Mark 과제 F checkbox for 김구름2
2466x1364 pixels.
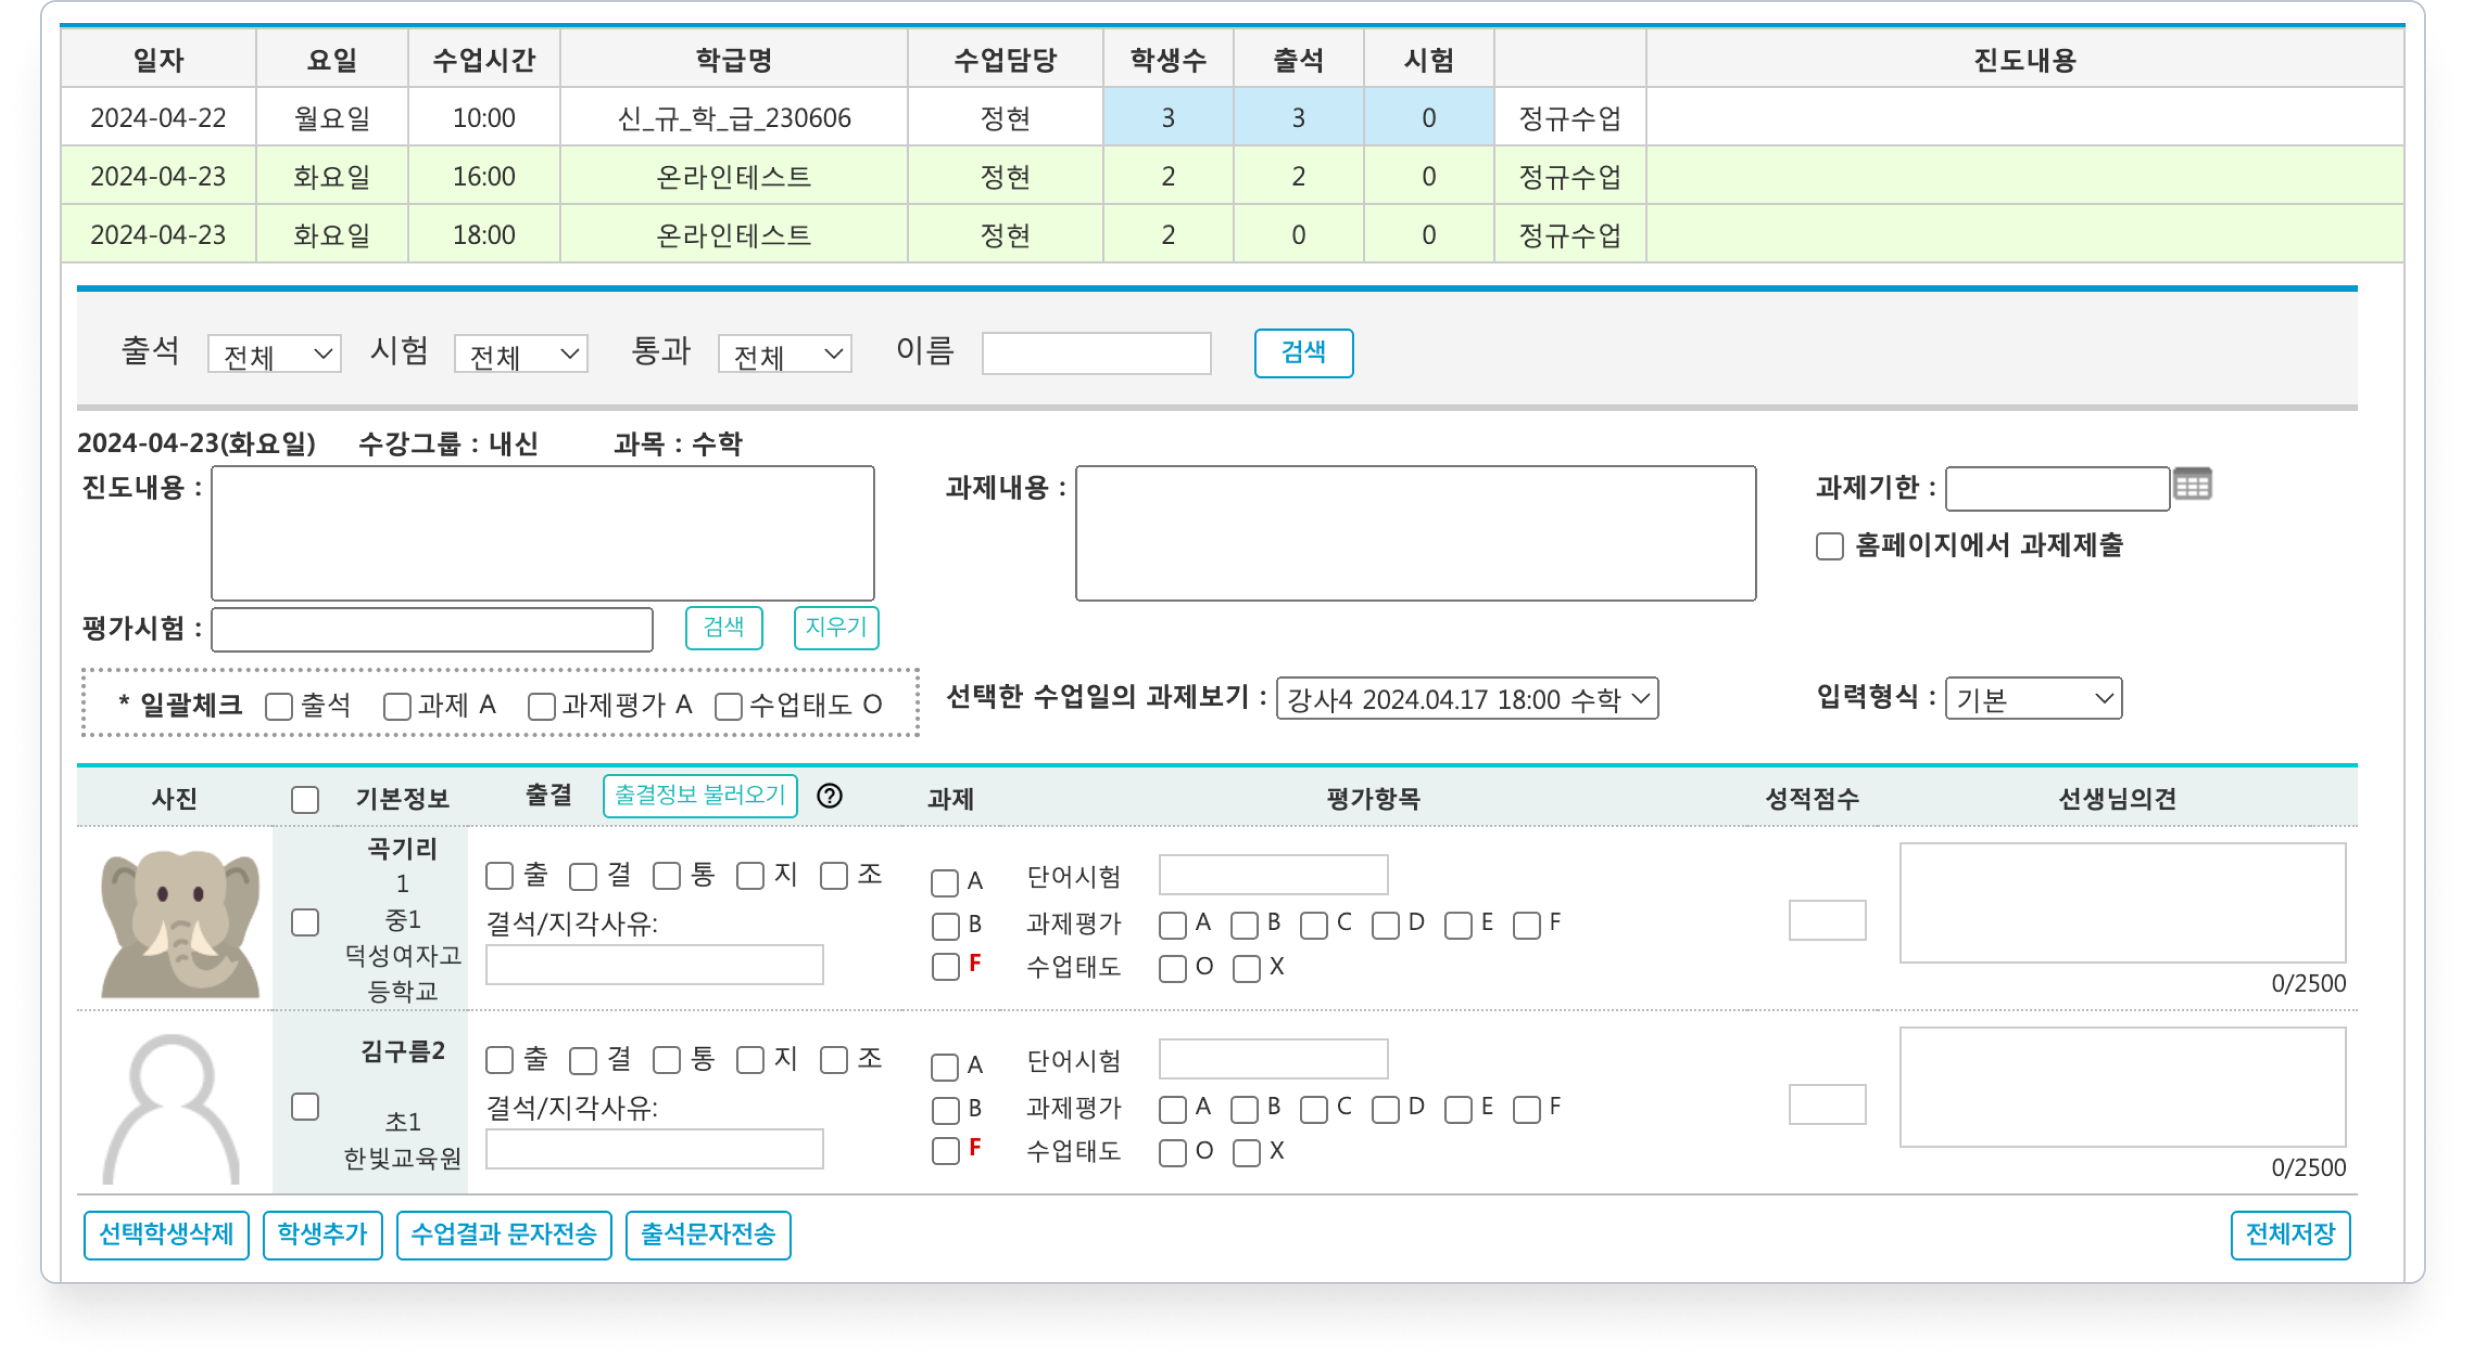(x=945, y=1151)
